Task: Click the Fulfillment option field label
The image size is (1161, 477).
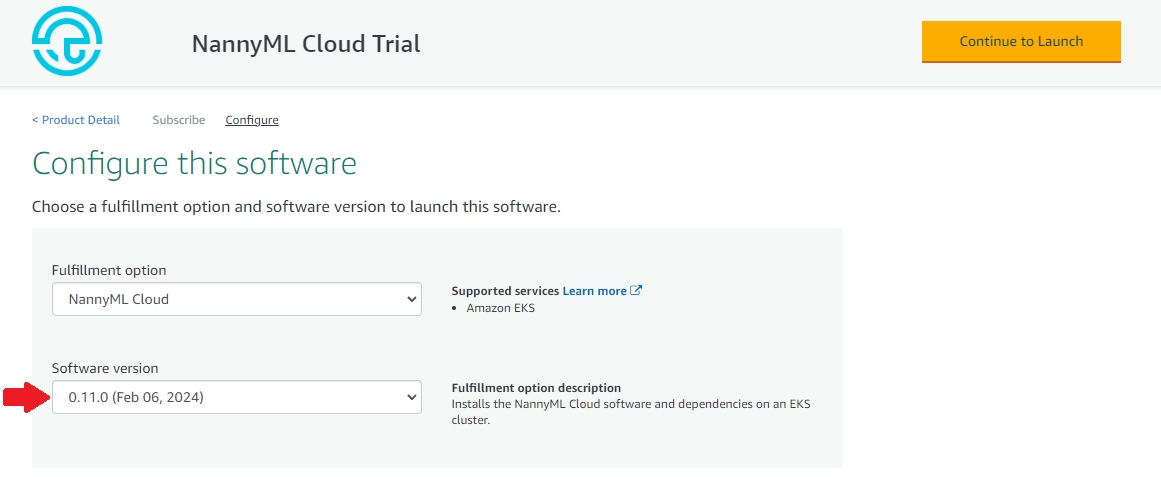Action: click(x=109, y=270)
